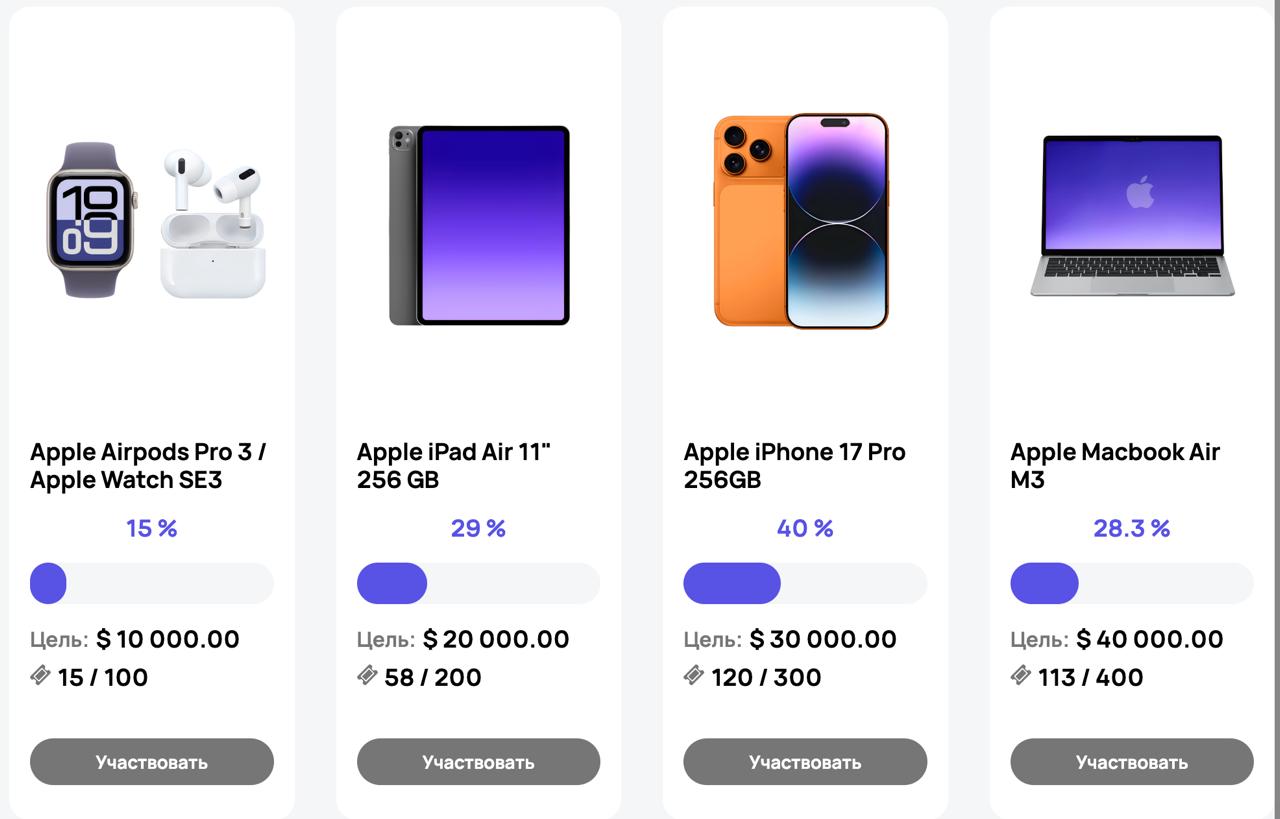Screen dimensions: 1280x819
Task: Click the 40 % iPhone progress bar
Action: (x=805, y=583)
